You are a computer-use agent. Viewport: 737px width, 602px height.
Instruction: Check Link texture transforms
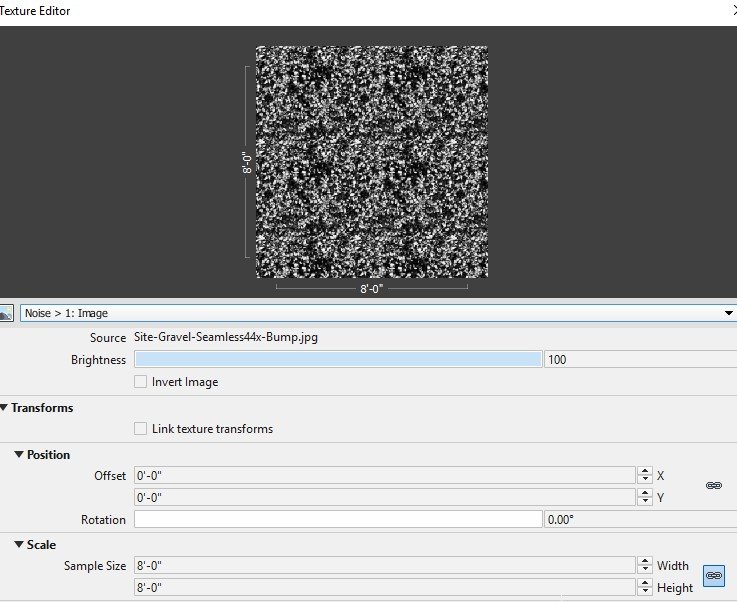(141, 429)
